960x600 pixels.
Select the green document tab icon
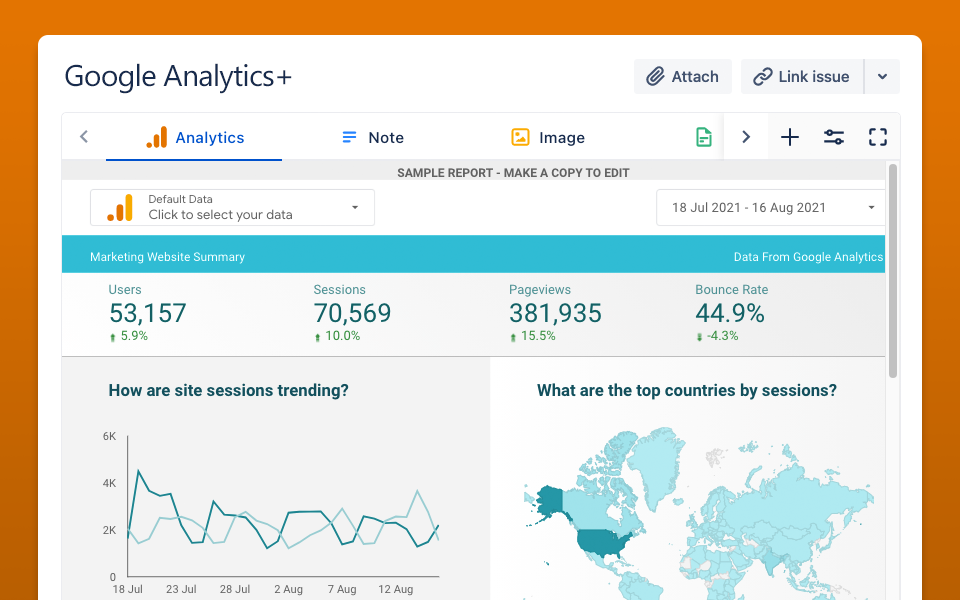pos(704,137)
